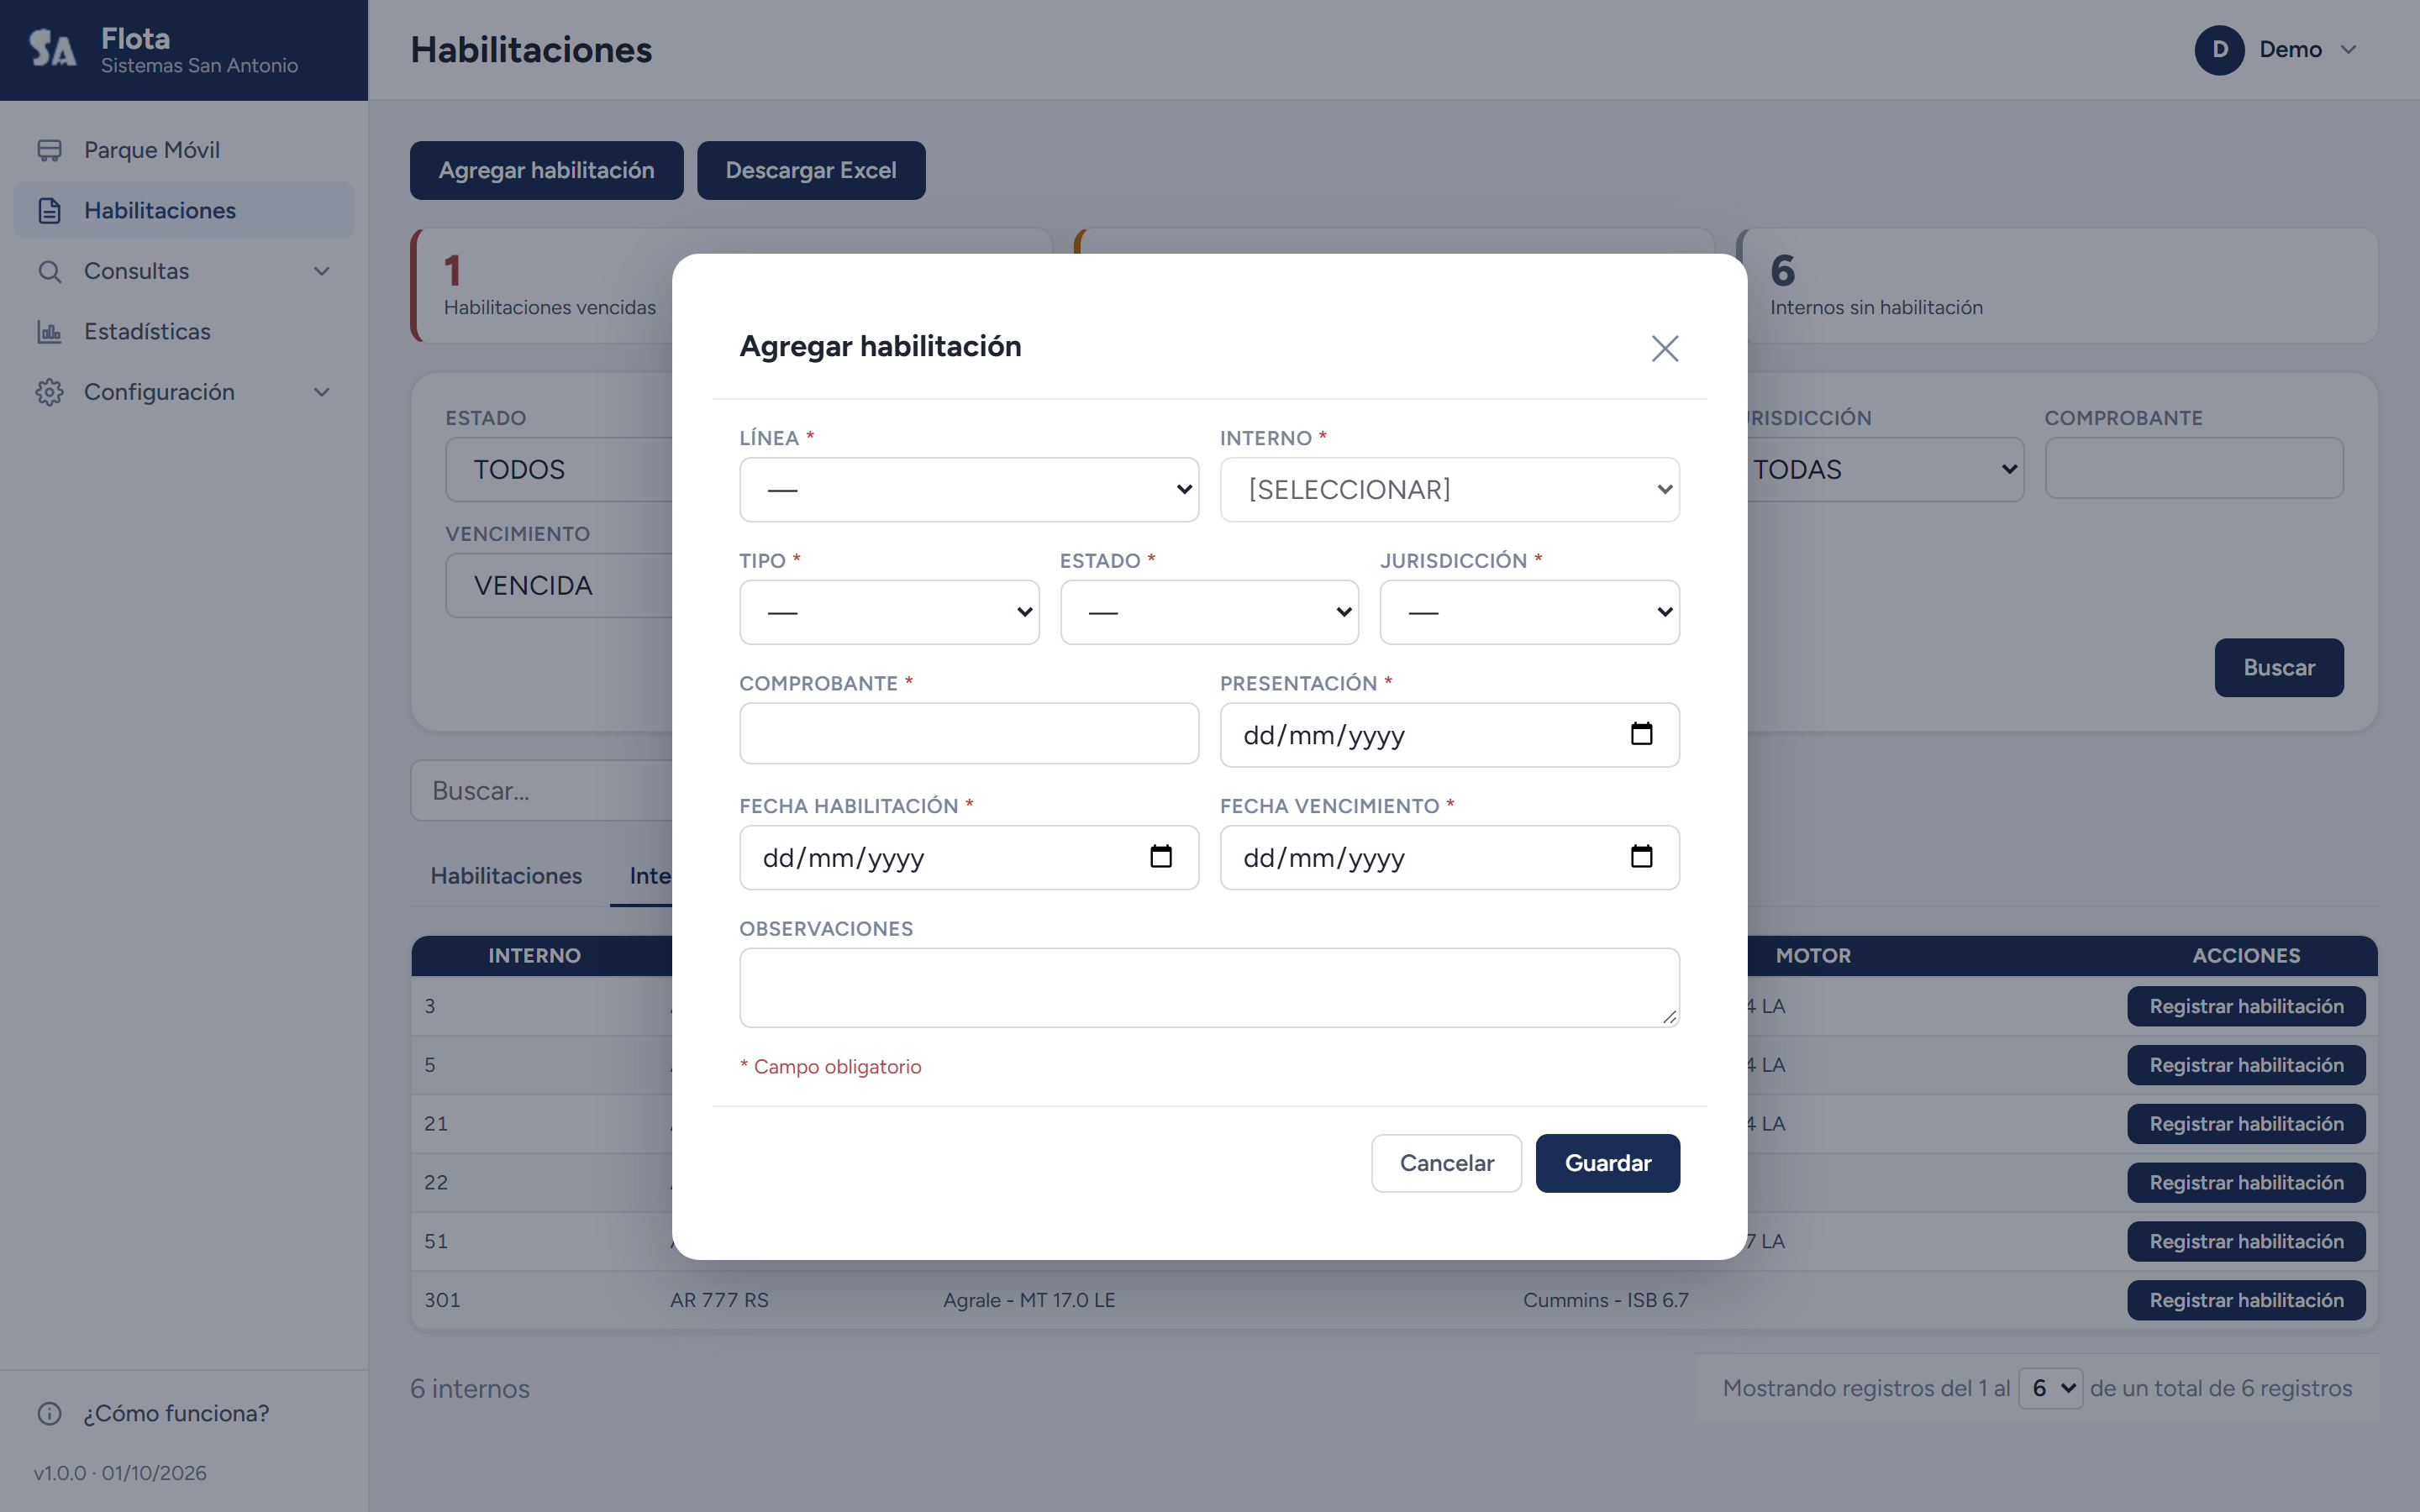Close the Agregar habilitación dialog
This screenshot has width=2420, height=1512.
[1665, 348]
